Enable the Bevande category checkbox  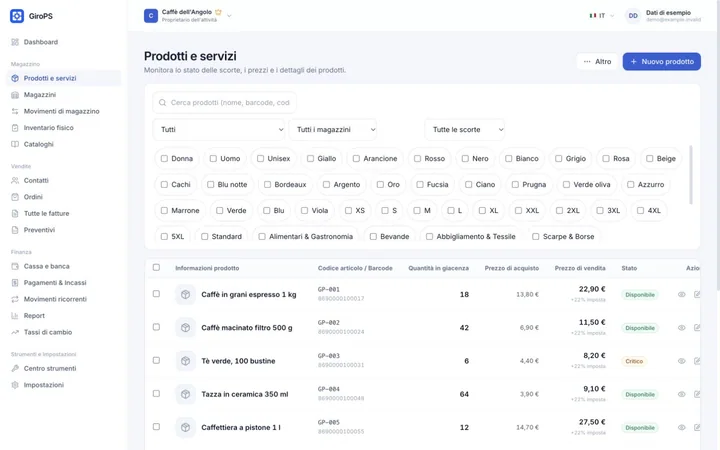[373, 237]
